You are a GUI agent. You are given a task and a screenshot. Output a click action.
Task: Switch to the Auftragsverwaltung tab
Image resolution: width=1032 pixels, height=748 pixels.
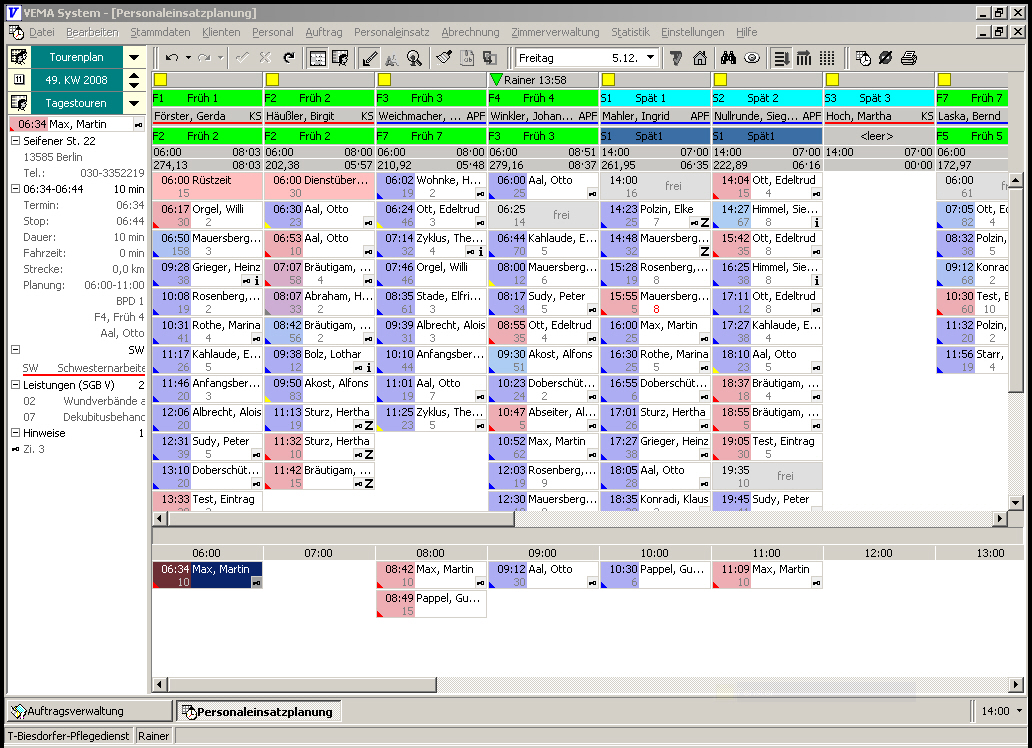point(89,711)
